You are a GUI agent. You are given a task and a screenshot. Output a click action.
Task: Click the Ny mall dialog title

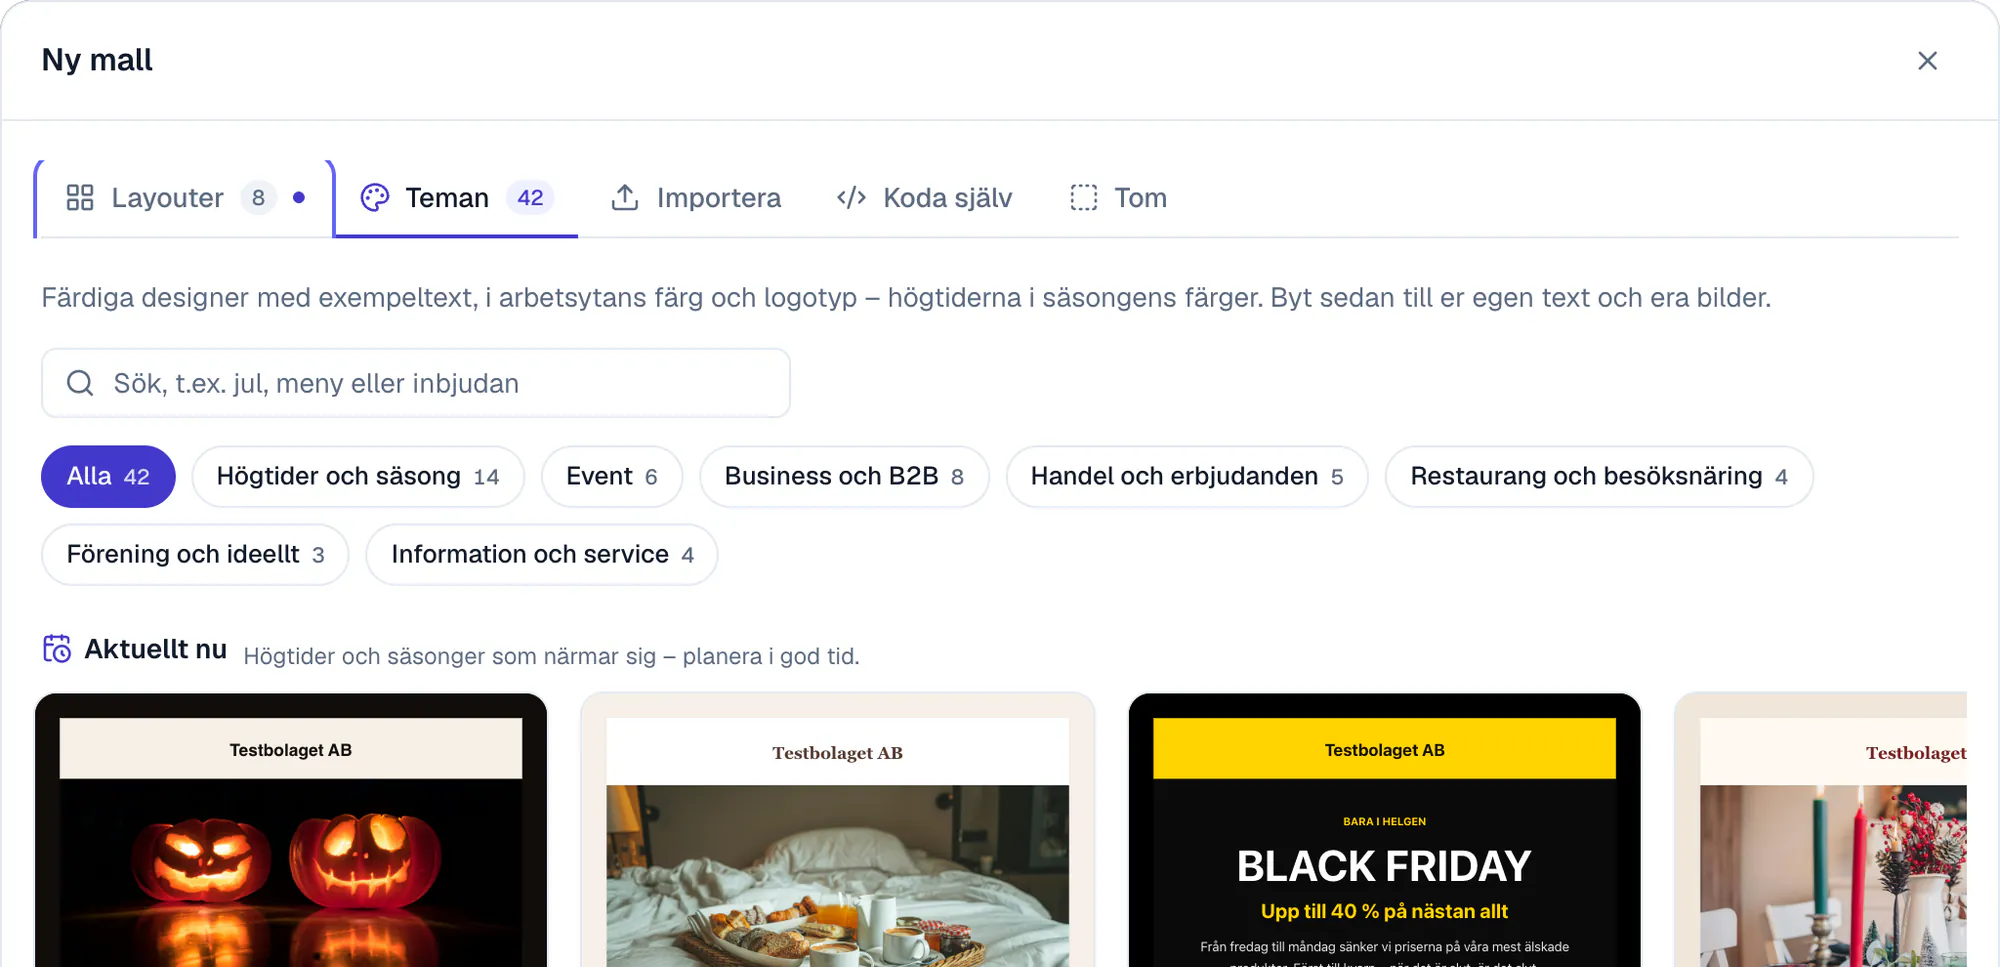97,60
